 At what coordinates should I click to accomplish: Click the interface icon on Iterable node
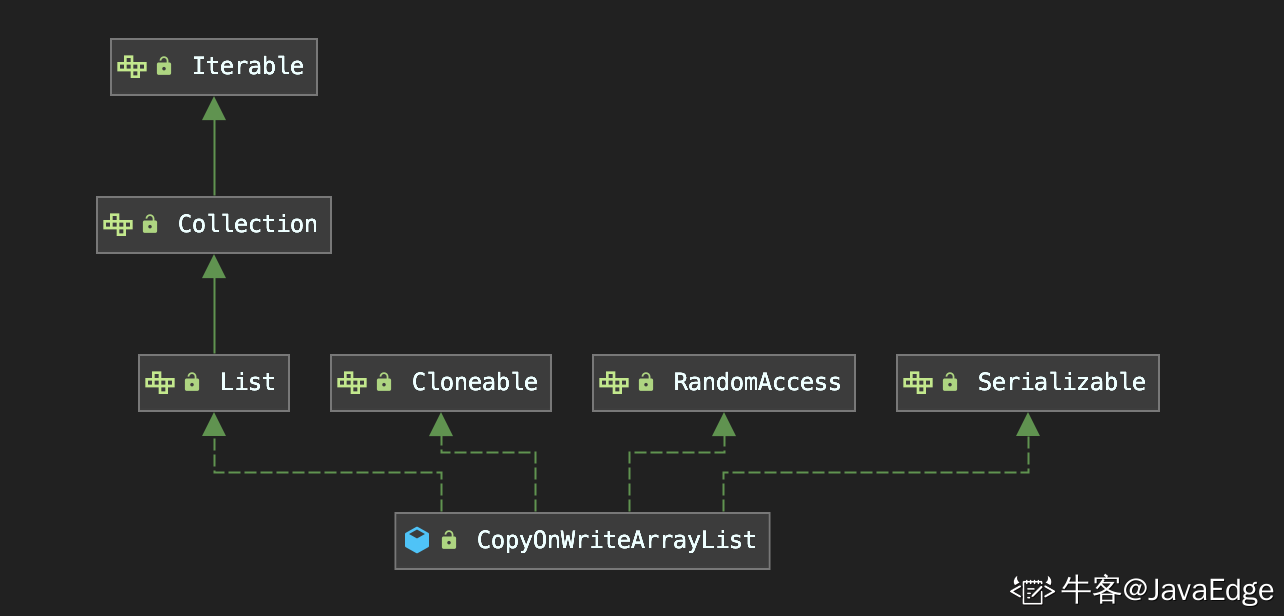point(132,67)
